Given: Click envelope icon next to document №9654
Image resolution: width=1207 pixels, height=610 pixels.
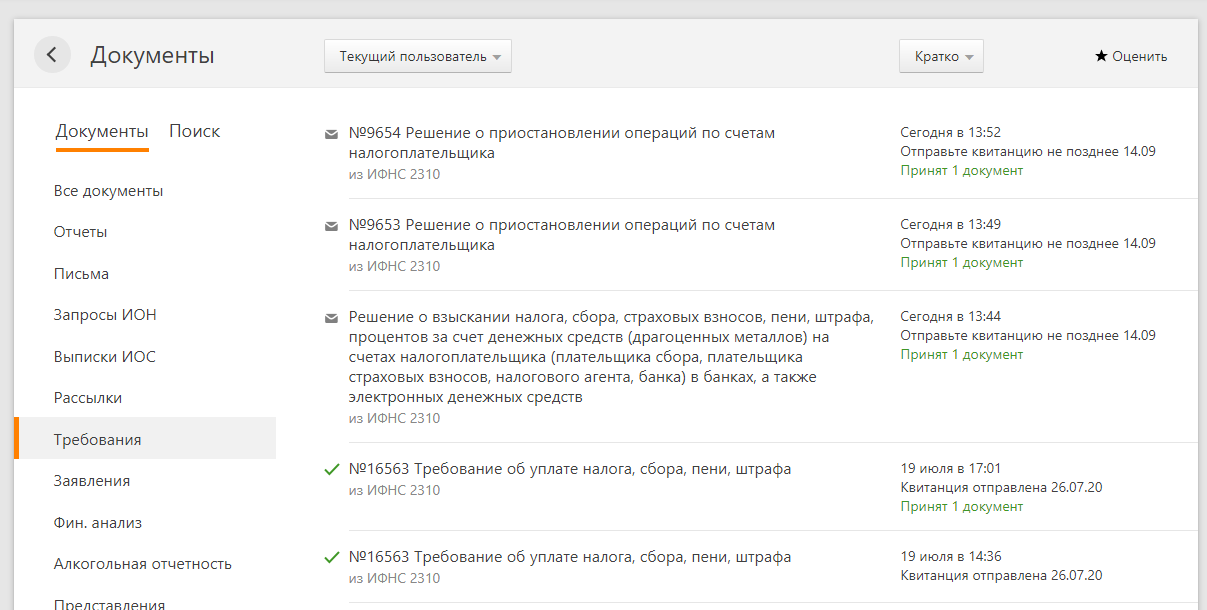Looking at the screenshot, I should [x=331, y=134].
